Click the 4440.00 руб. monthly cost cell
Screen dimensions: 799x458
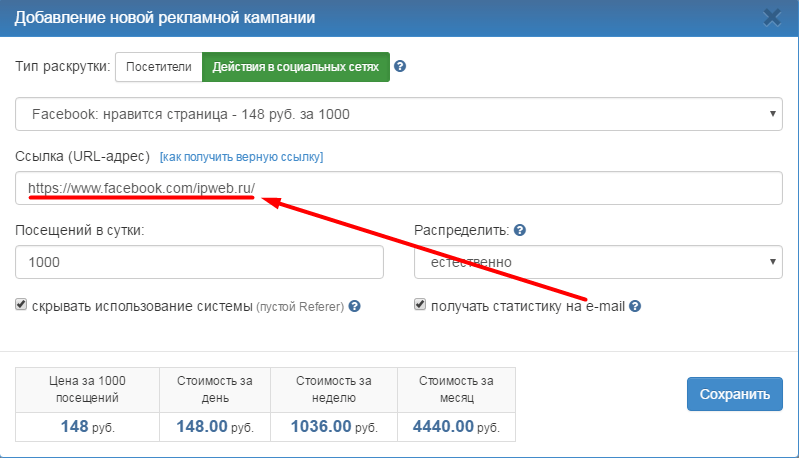tap(456, 426)
